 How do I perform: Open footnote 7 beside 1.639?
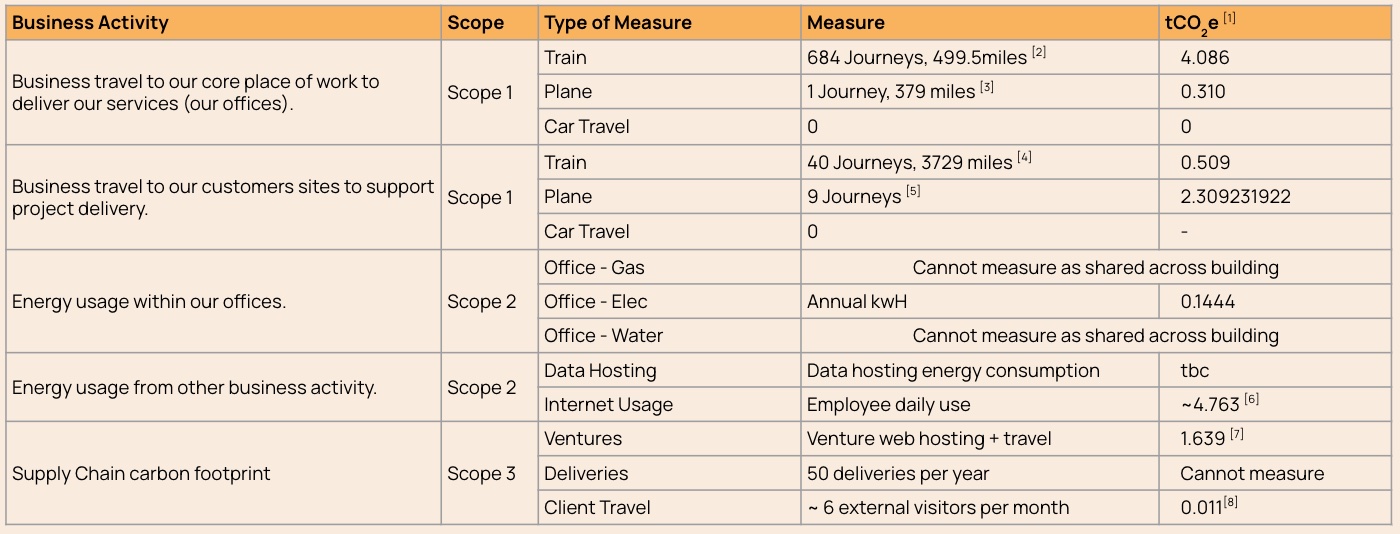[x=1237, y=434]
